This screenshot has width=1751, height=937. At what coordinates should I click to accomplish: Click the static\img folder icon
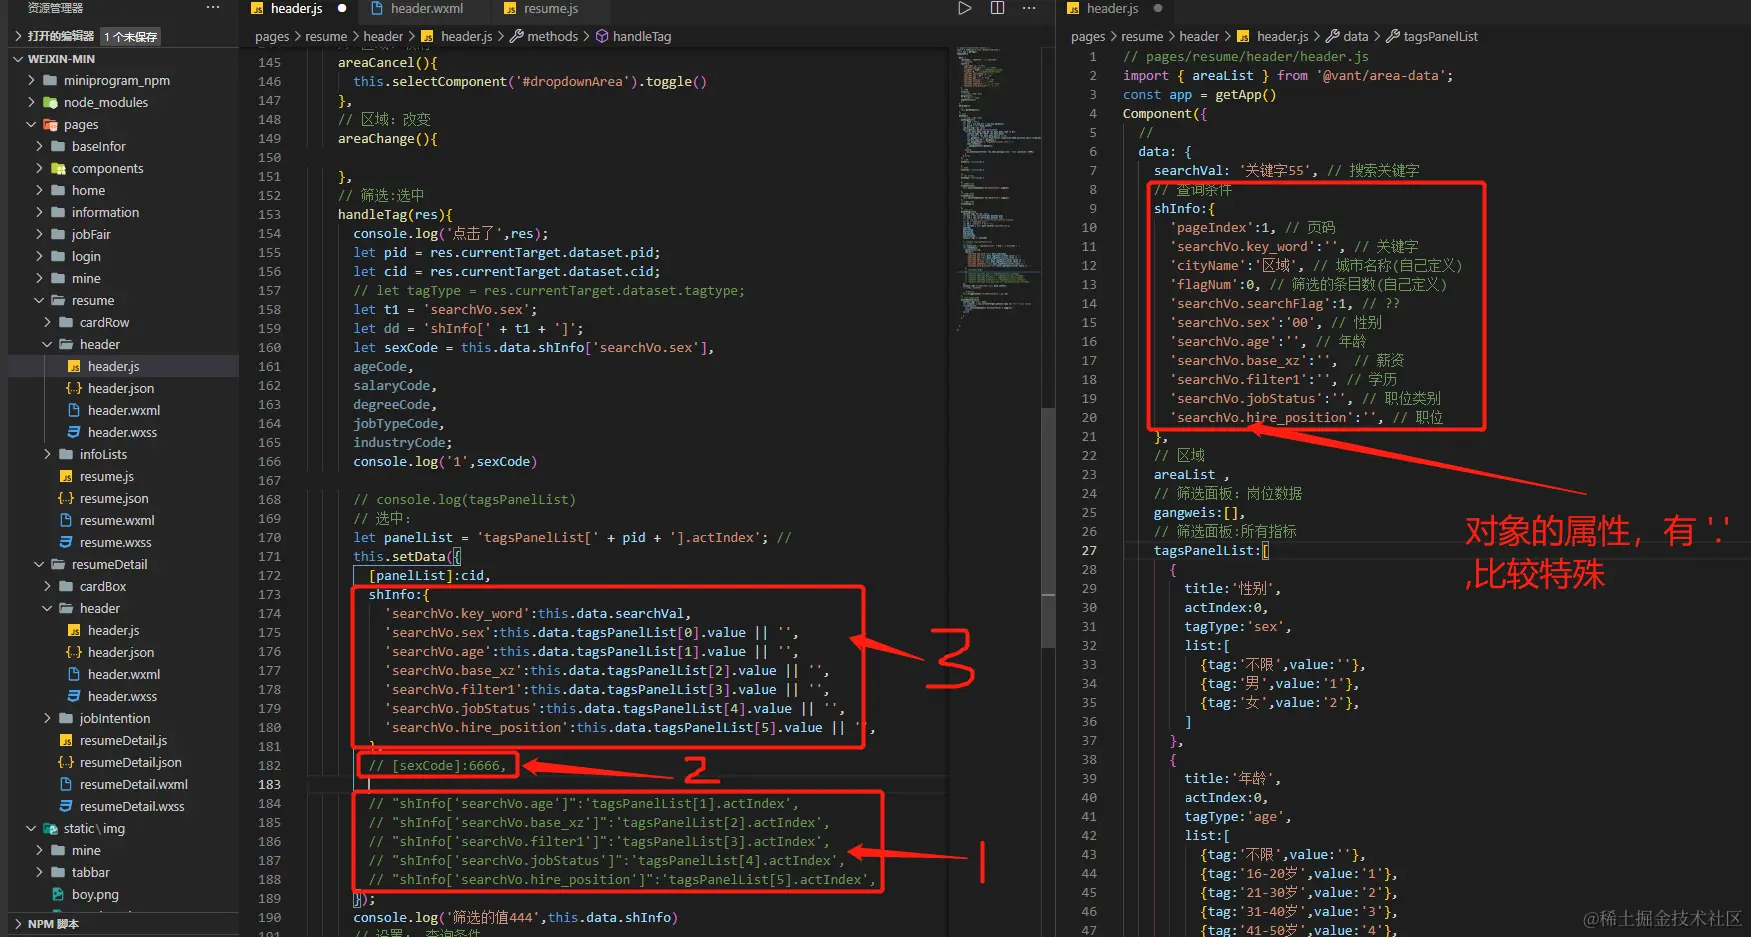tap(50, 829)
